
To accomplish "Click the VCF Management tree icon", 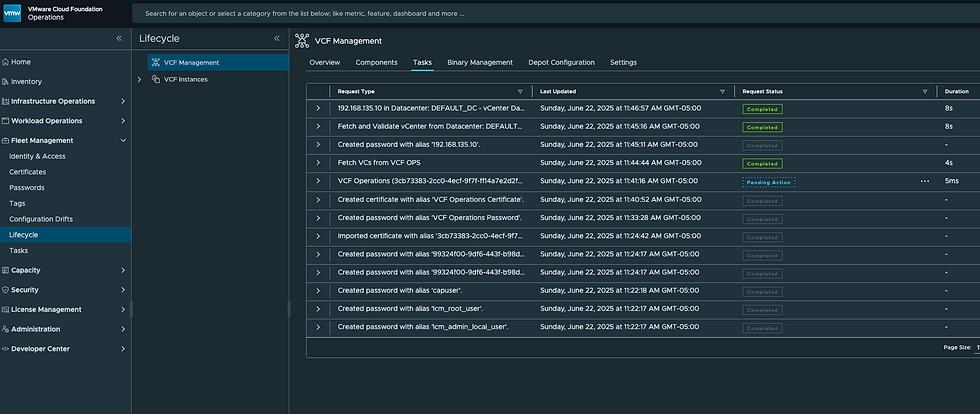I will tap(156, 63).
